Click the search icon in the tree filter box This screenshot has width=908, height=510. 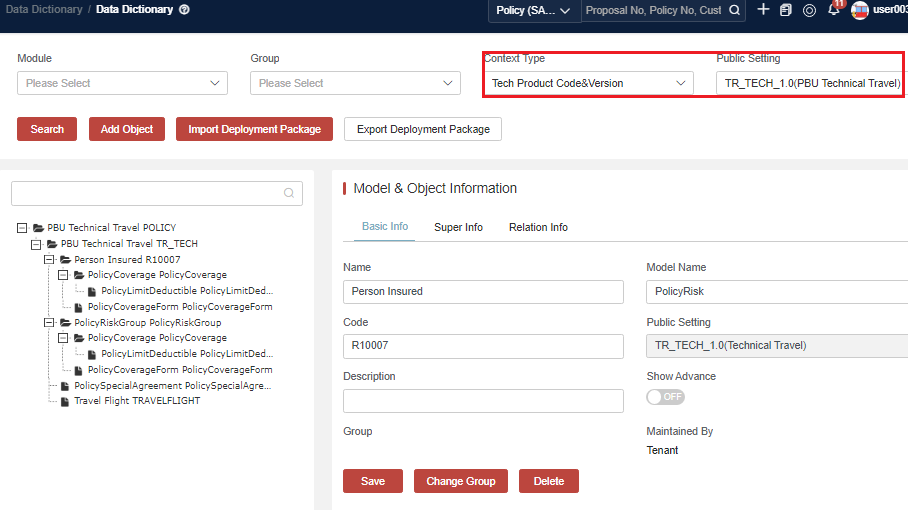[289, 194]
